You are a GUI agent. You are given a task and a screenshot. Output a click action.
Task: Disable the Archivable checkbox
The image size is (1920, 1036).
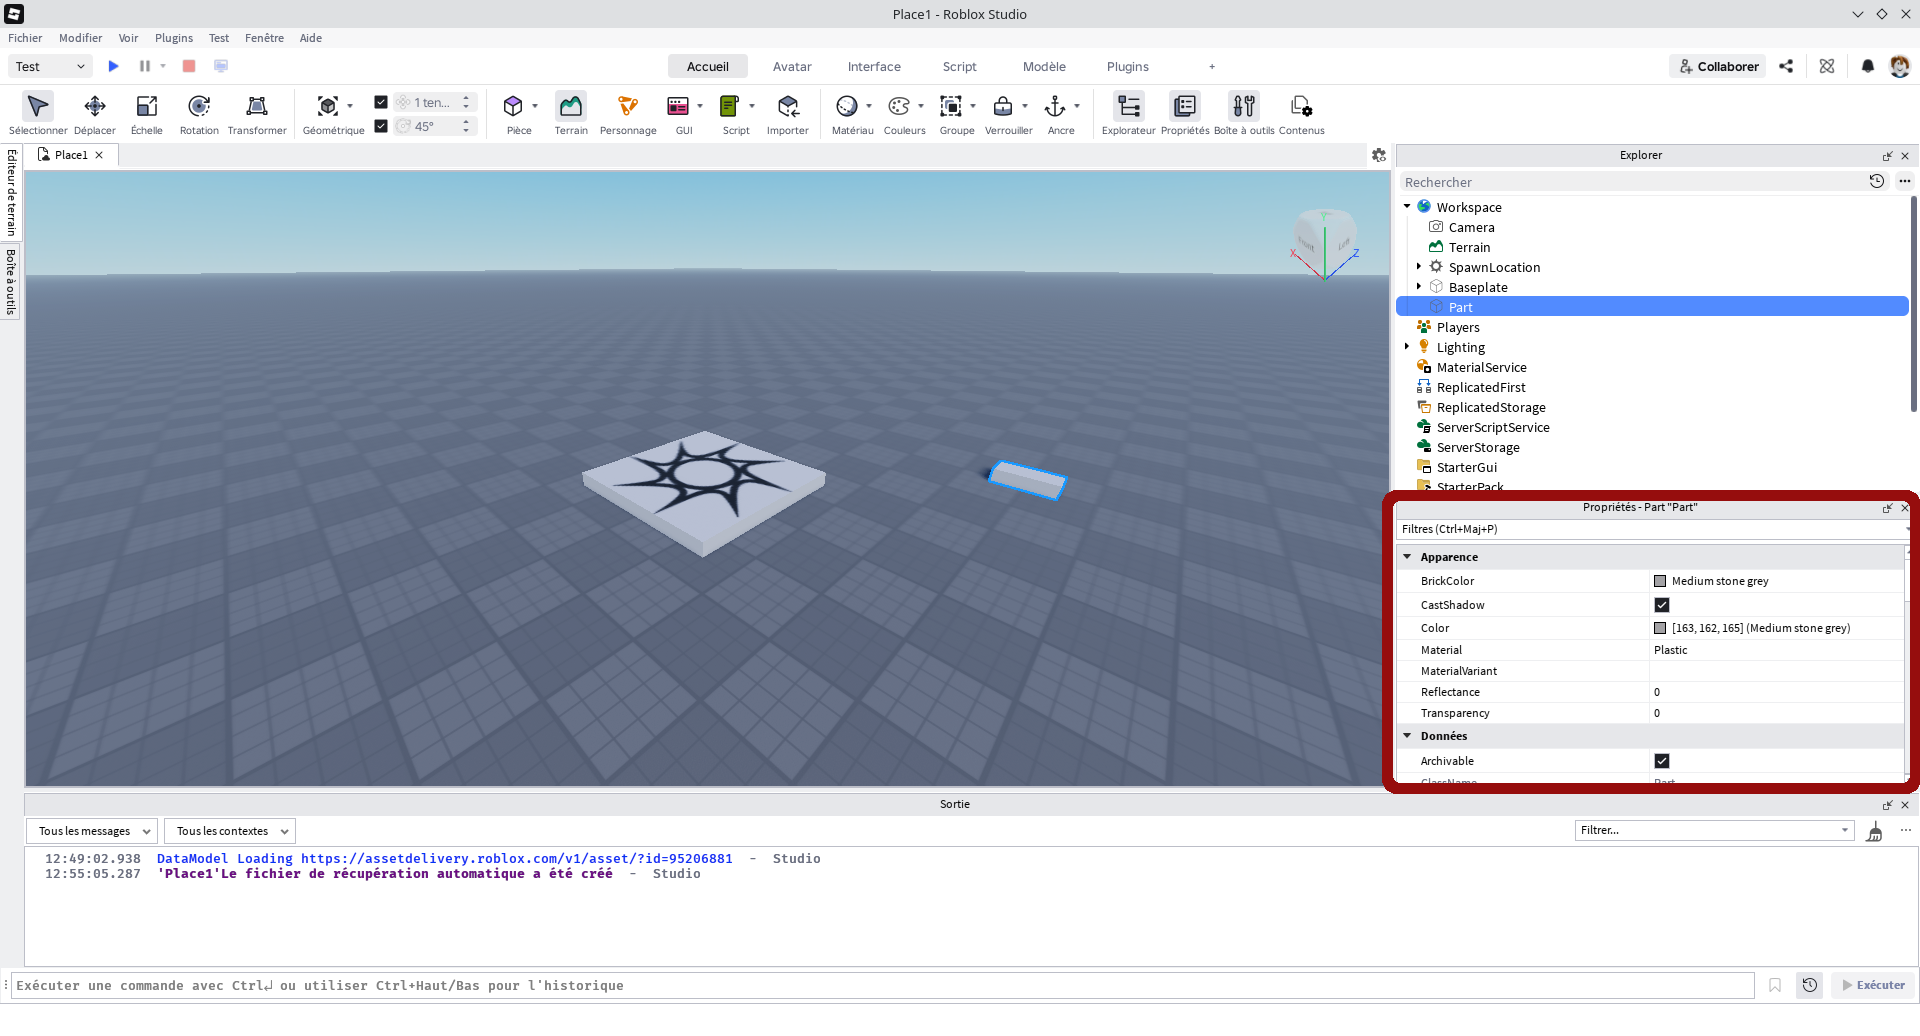pos(1662,761)
